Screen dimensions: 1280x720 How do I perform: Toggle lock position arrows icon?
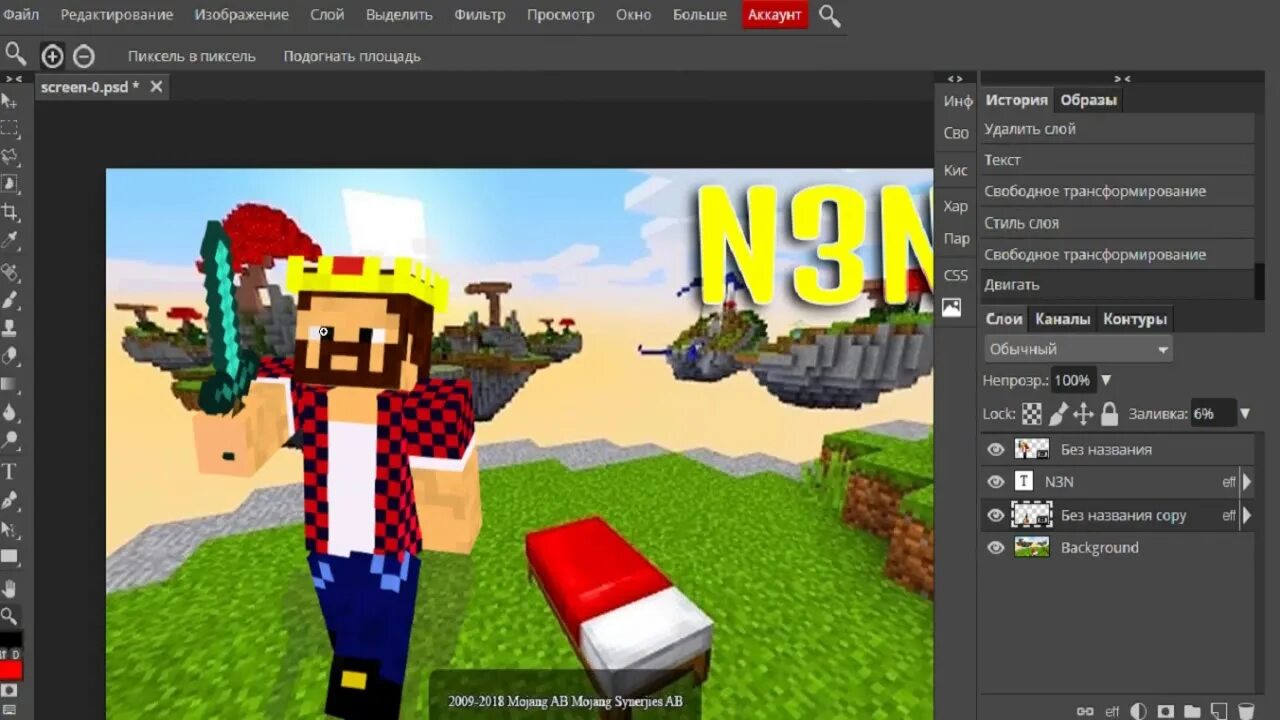1083,413
